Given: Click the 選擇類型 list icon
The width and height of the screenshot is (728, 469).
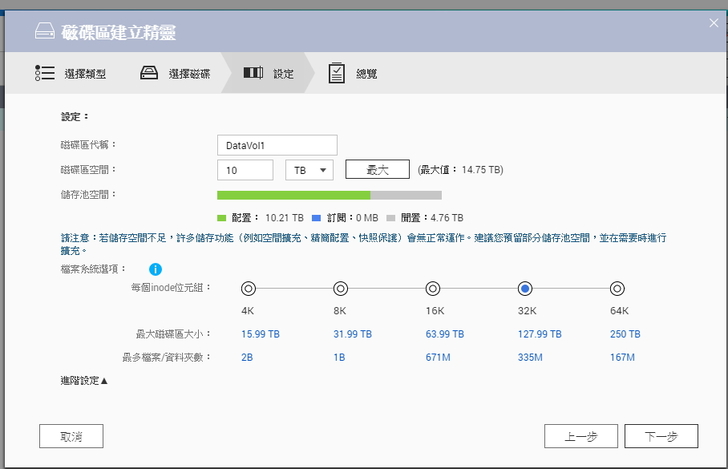Looking at the screenshot, I should pyautogui.click(x=44, y=73).
